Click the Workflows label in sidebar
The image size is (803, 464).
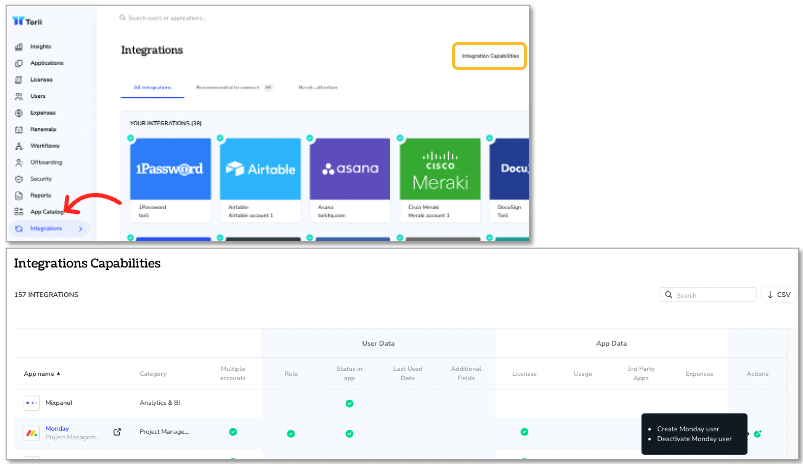pos(45,146)
